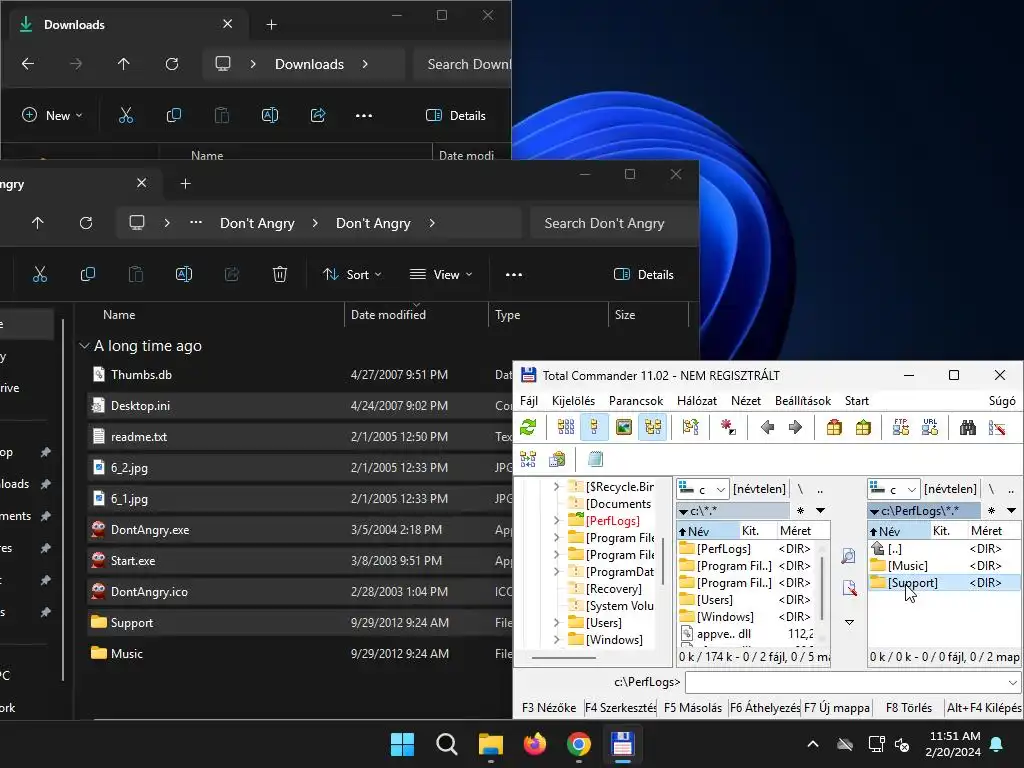The image size is (1024, 768).
Task: Go forward with Total Commander right arrow
Action: click(795, 428)
